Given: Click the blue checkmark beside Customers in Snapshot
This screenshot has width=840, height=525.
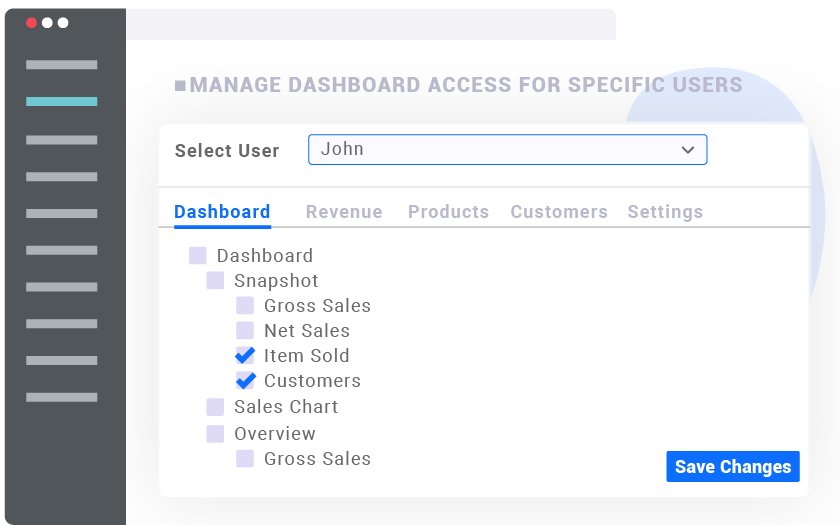Looking at the screenshot, I should pos(245,380).
